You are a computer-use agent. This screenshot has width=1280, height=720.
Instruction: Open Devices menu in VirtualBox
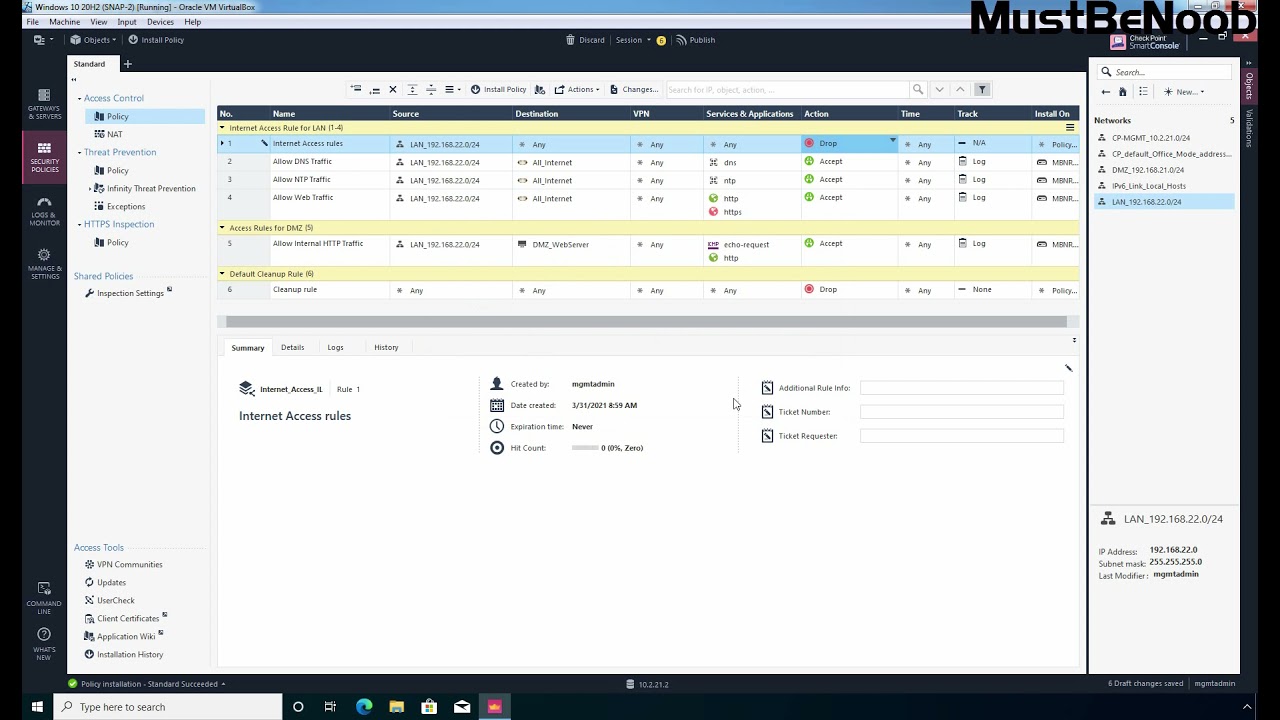160,21
